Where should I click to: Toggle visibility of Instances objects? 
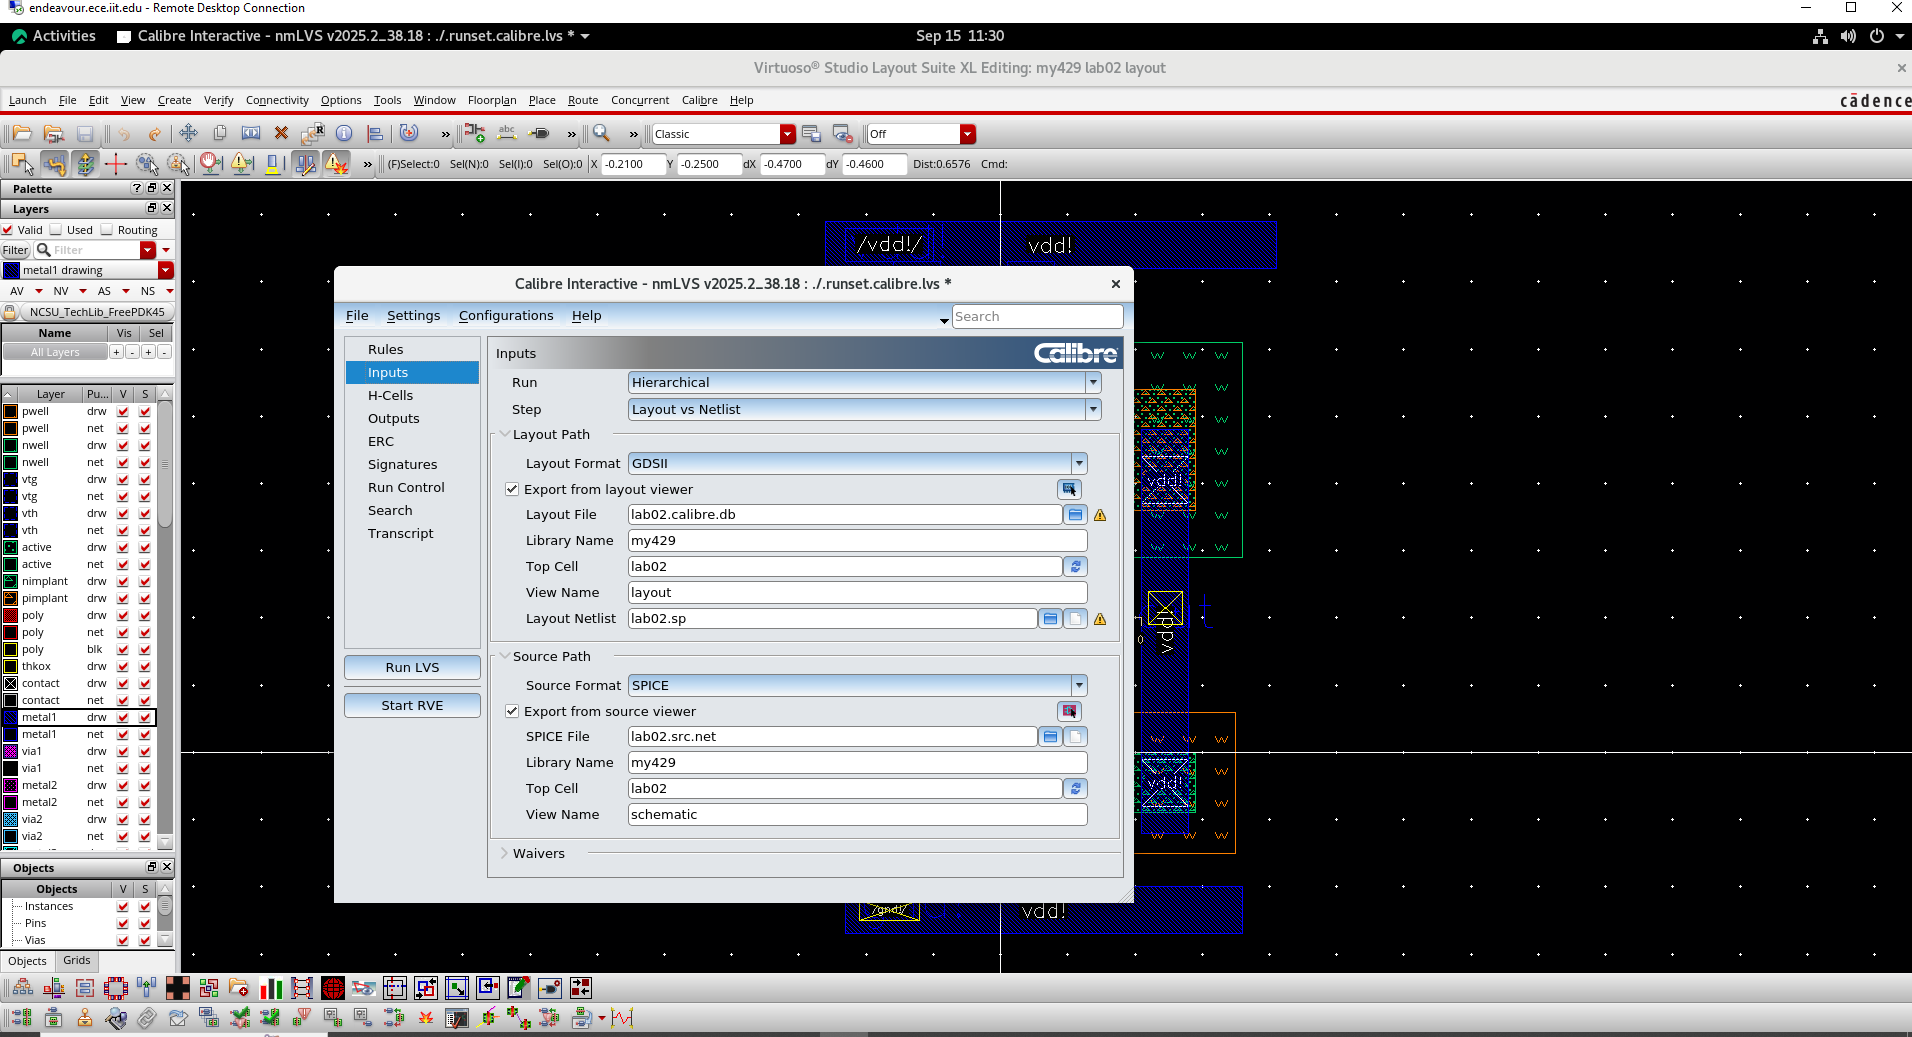coord(123,907)
